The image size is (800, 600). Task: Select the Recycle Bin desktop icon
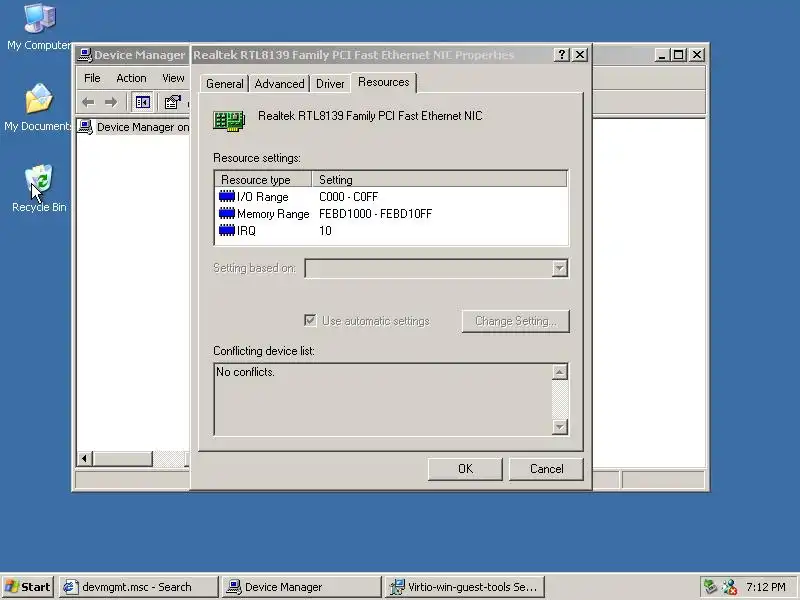39,188
